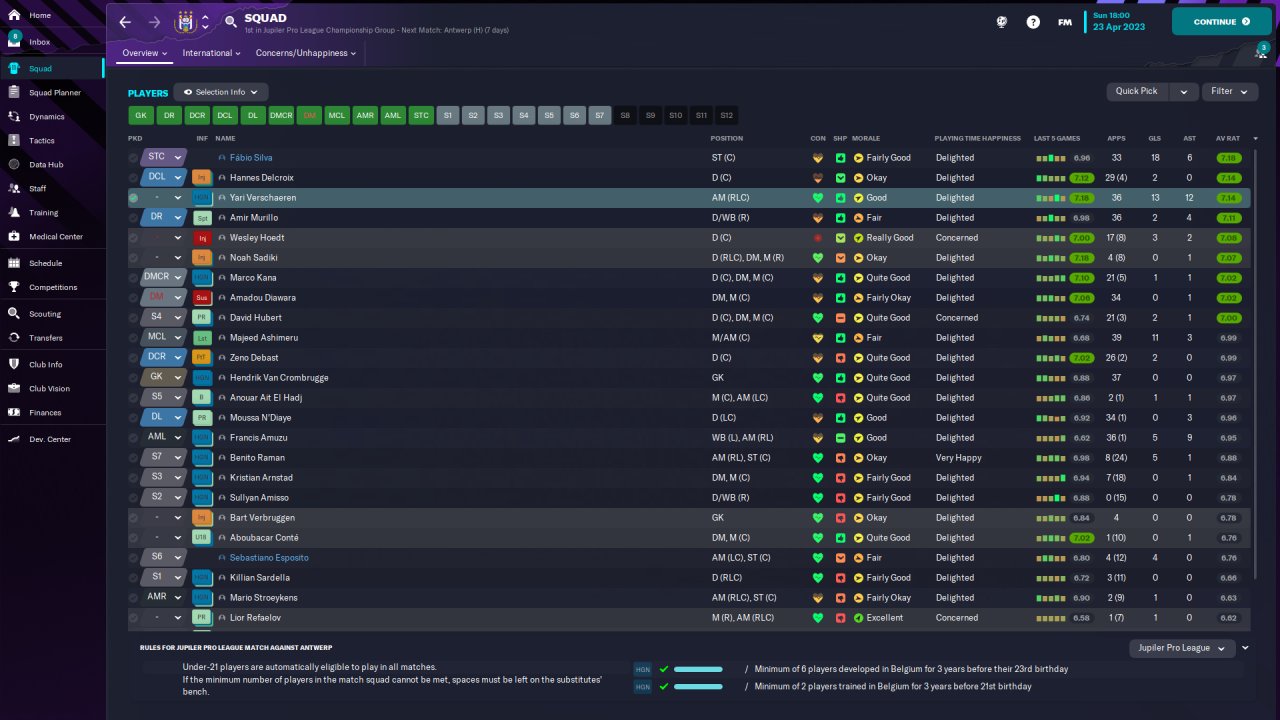Open the Training sidebar icon
Image resolution: width=1280 pixels, height=720 pixels.
coord(14,212)
